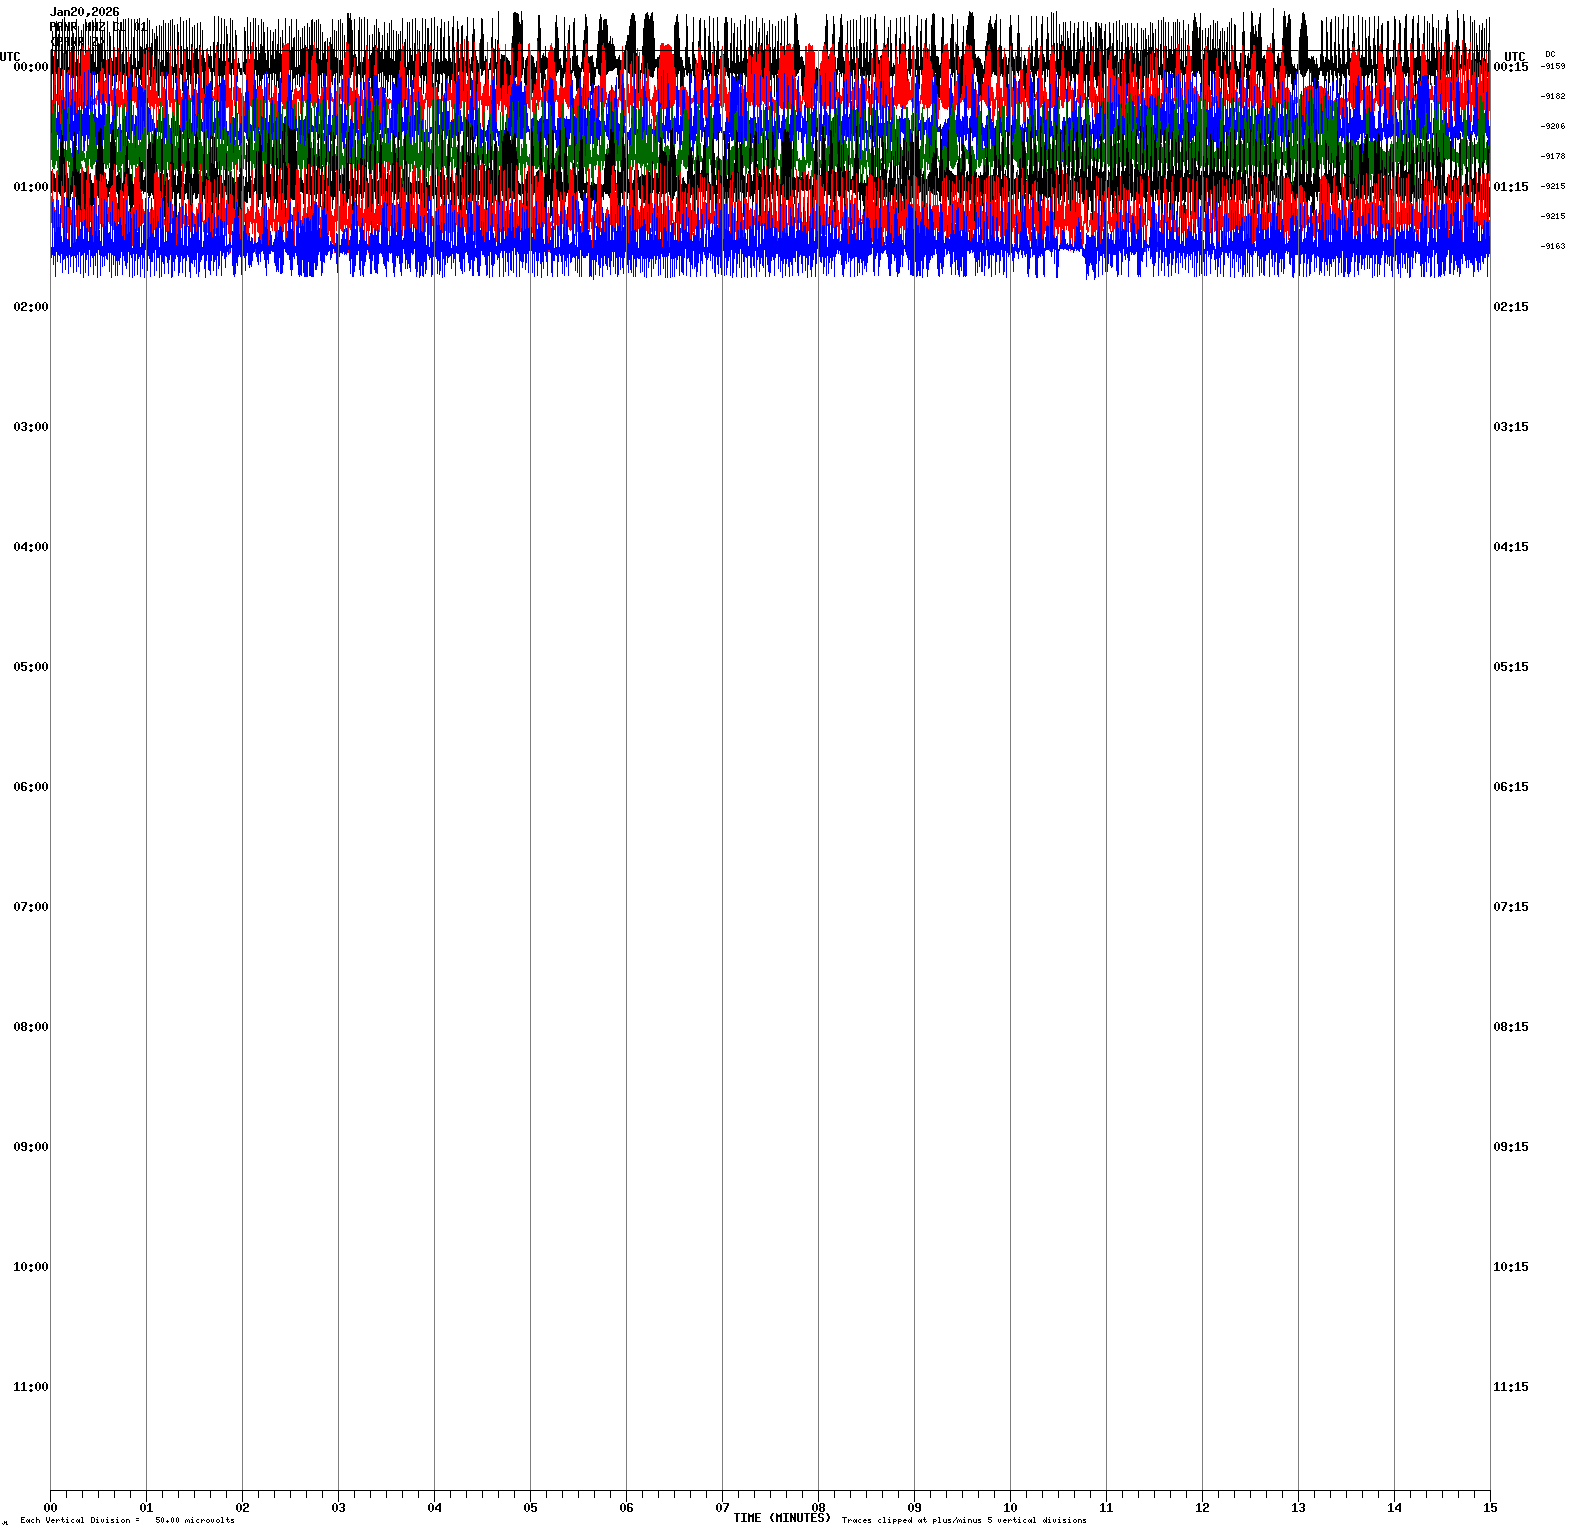The width and height of the screenshot is (1570, 1534).
Task: Click the Traces clipped footer note
Action: 964,1521
